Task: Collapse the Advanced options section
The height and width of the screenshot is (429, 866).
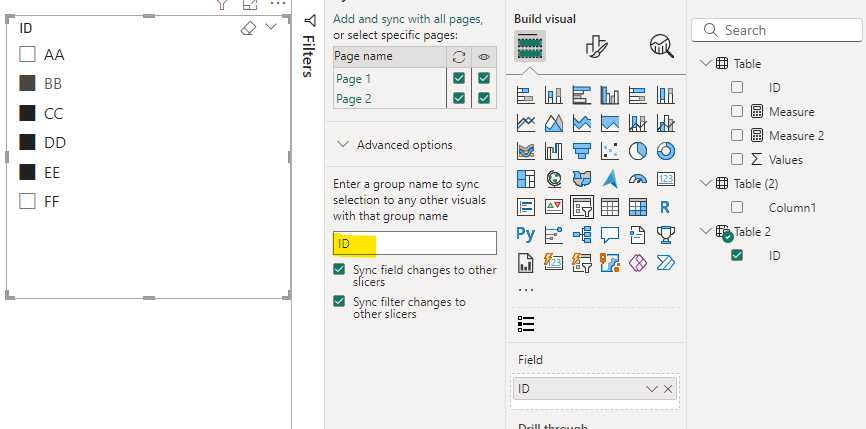Action: pyautogui.click(x=343, y=145)
